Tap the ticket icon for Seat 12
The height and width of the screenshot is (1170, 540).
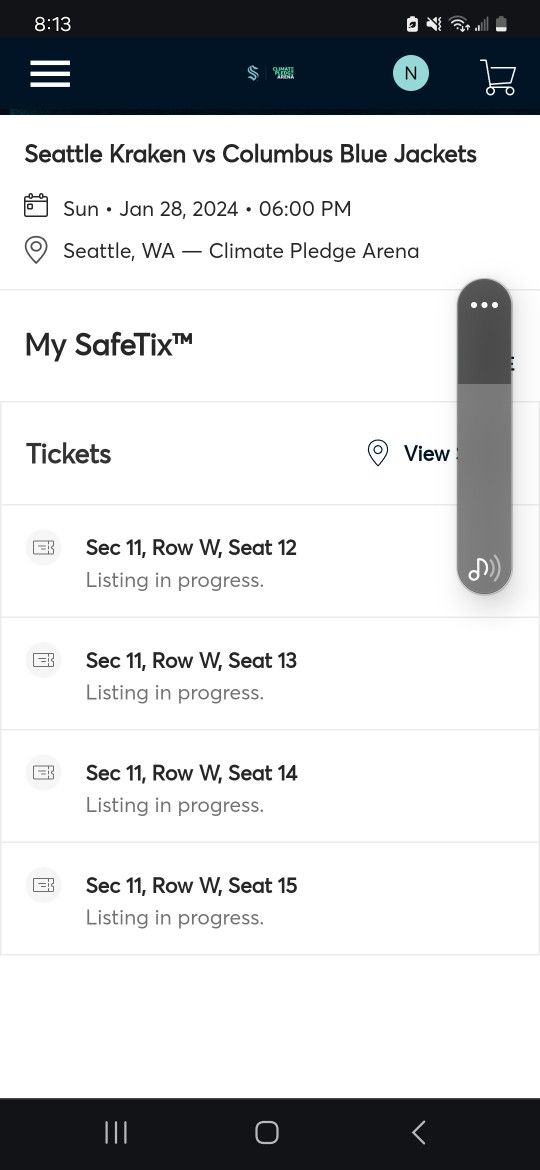(43, 548)
